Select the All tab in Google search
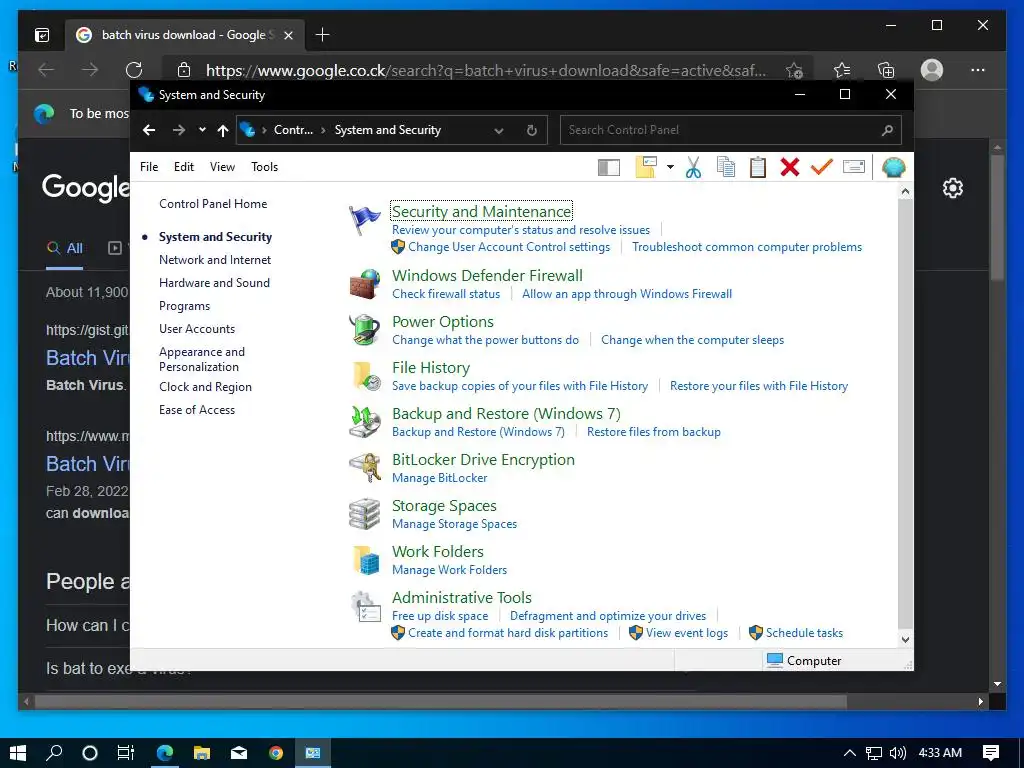Image resolution: width=1024 pixels, height=768 pixels. point(65,248)
